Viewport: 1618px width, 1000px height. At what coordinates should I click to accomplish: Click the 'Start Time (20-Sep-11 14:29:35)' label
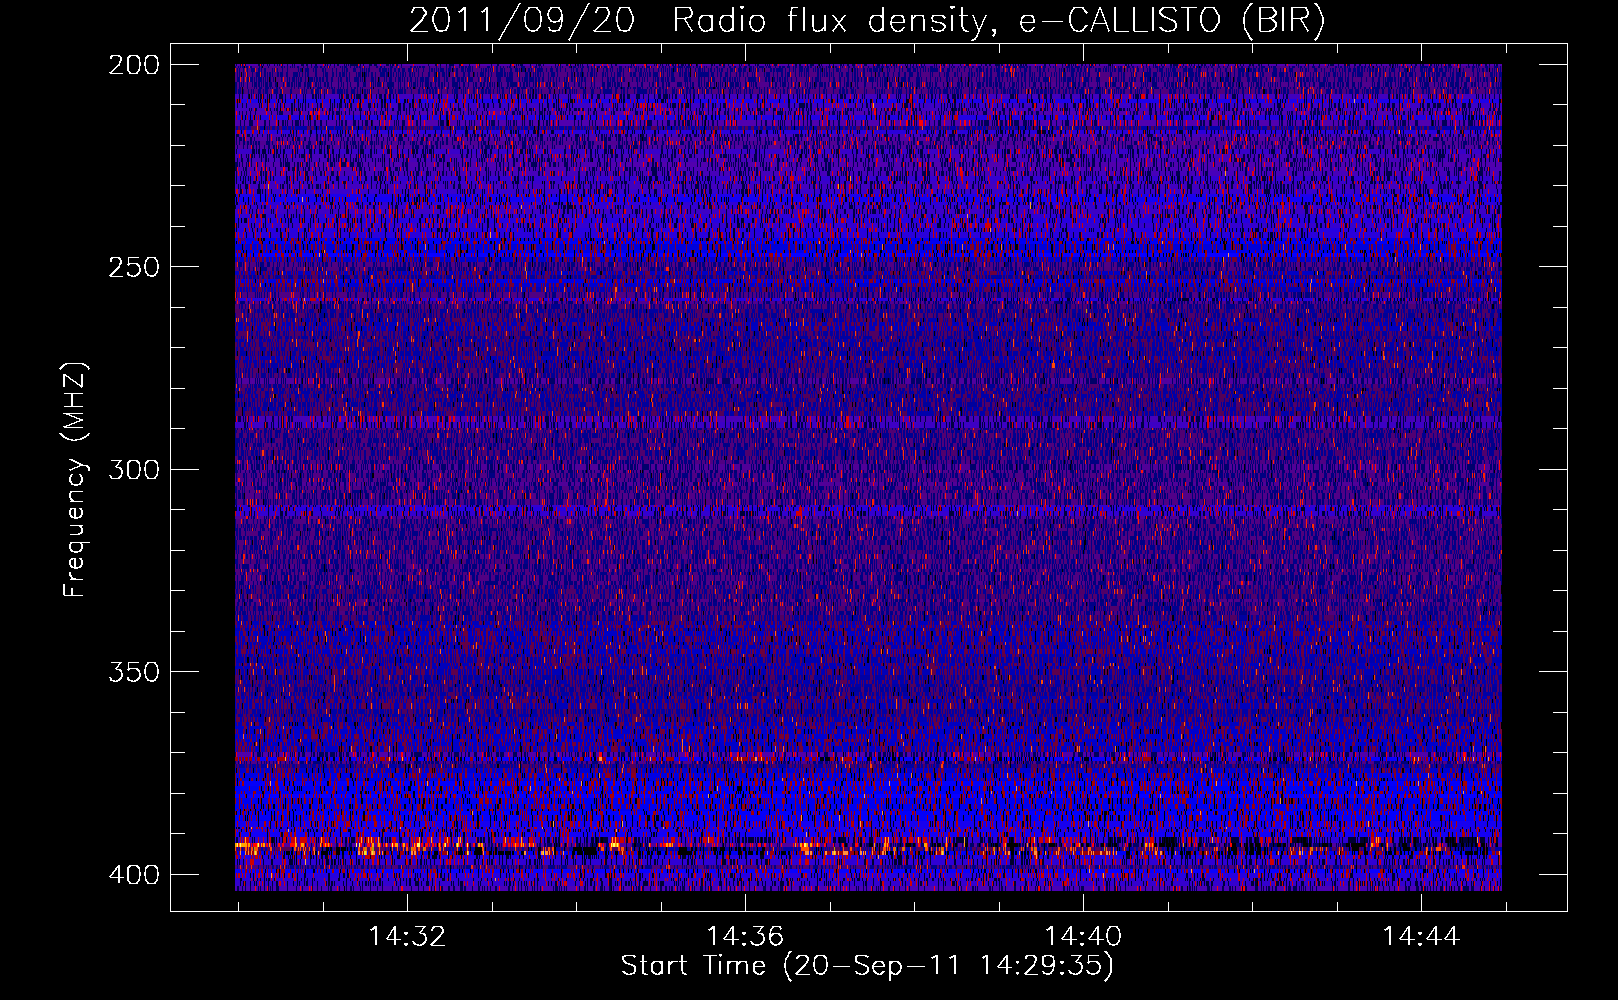click(x=867, y=966)
